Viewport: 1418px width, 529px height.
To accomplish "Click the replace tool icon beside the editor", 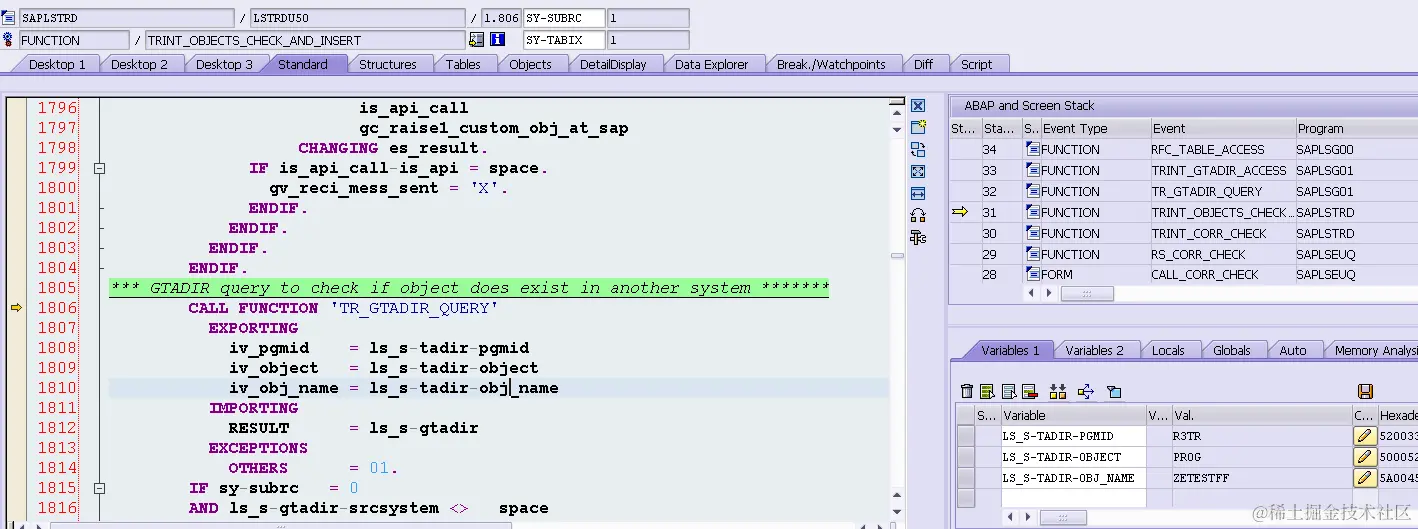I will click(918, 149).
